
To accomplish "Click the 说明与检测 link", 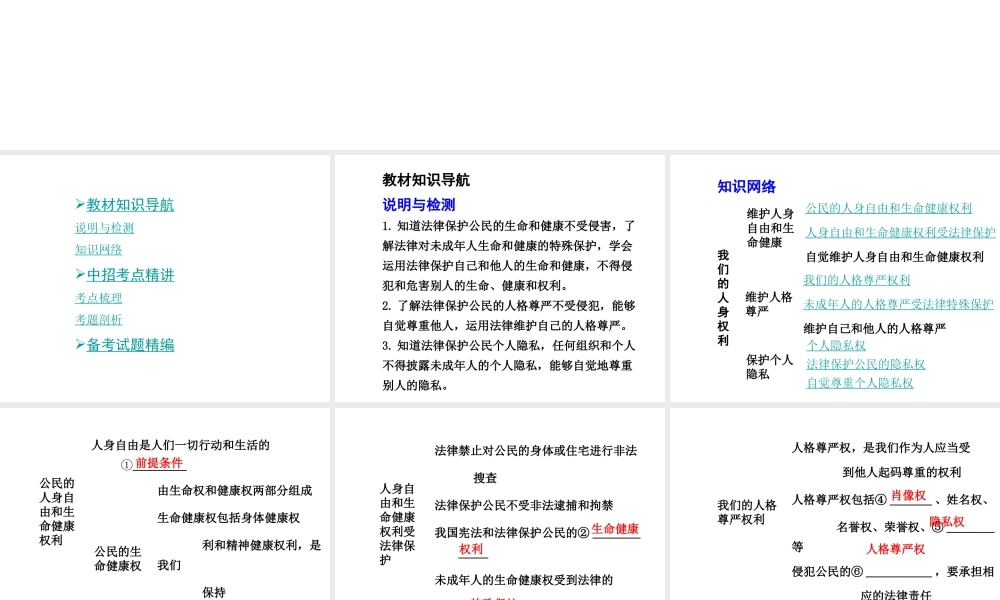I will pos(105,228).
